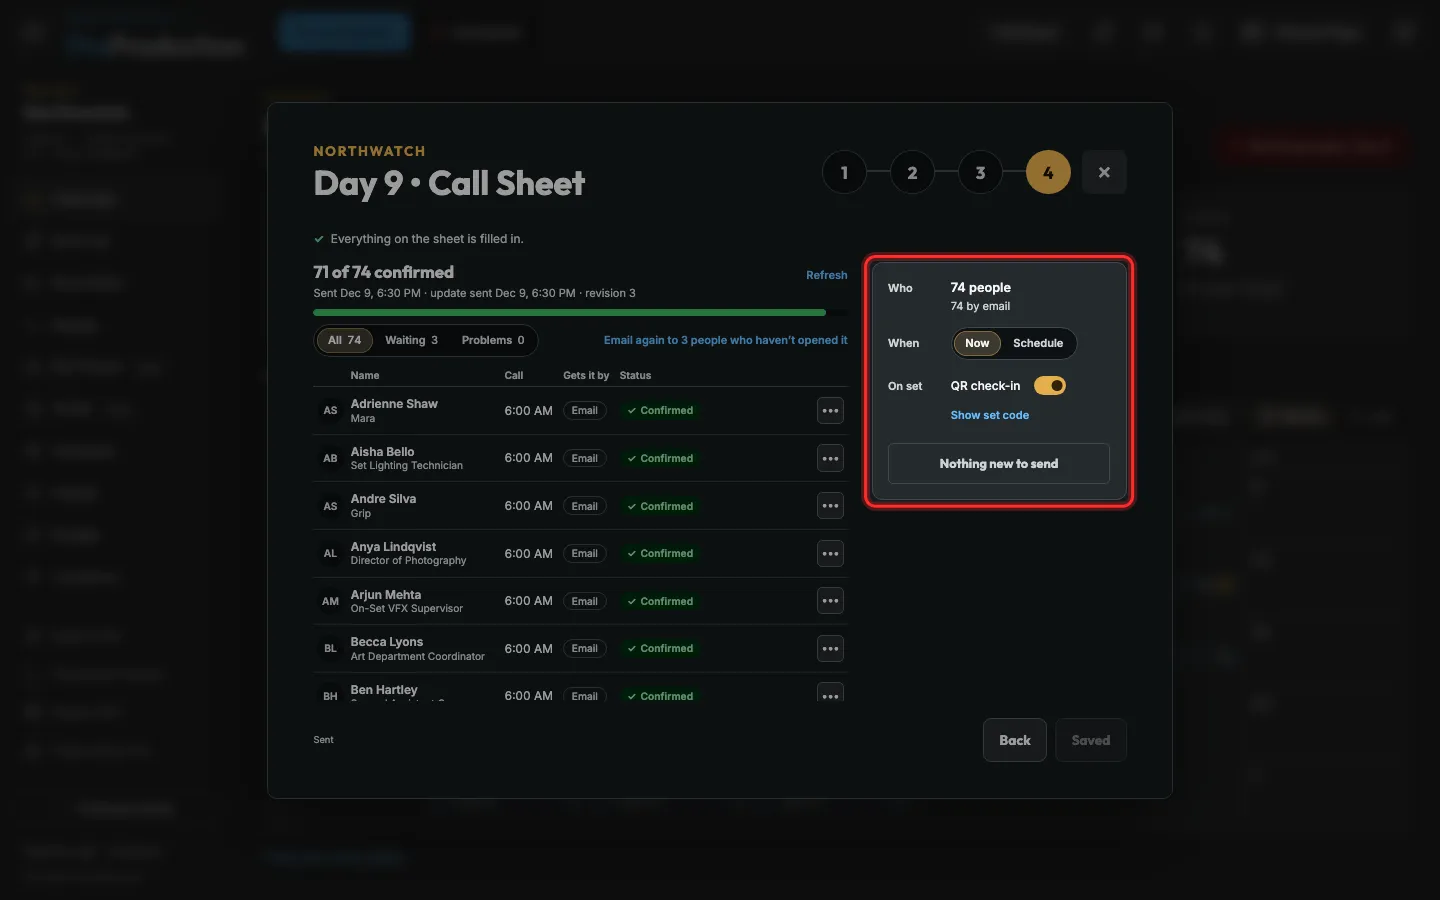The image size is (1440, 900).
Task: Select the Now send option
Action: pyautogui.click(x=977, y=343)
